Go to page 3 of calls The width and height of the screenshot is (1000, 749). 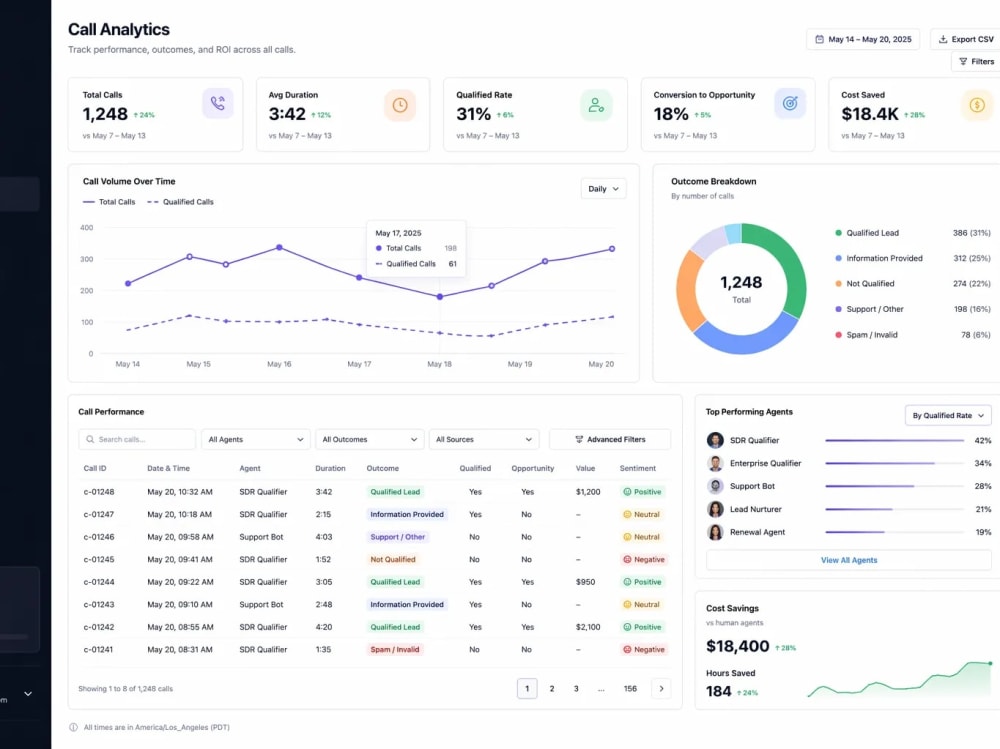pos(576,688)
